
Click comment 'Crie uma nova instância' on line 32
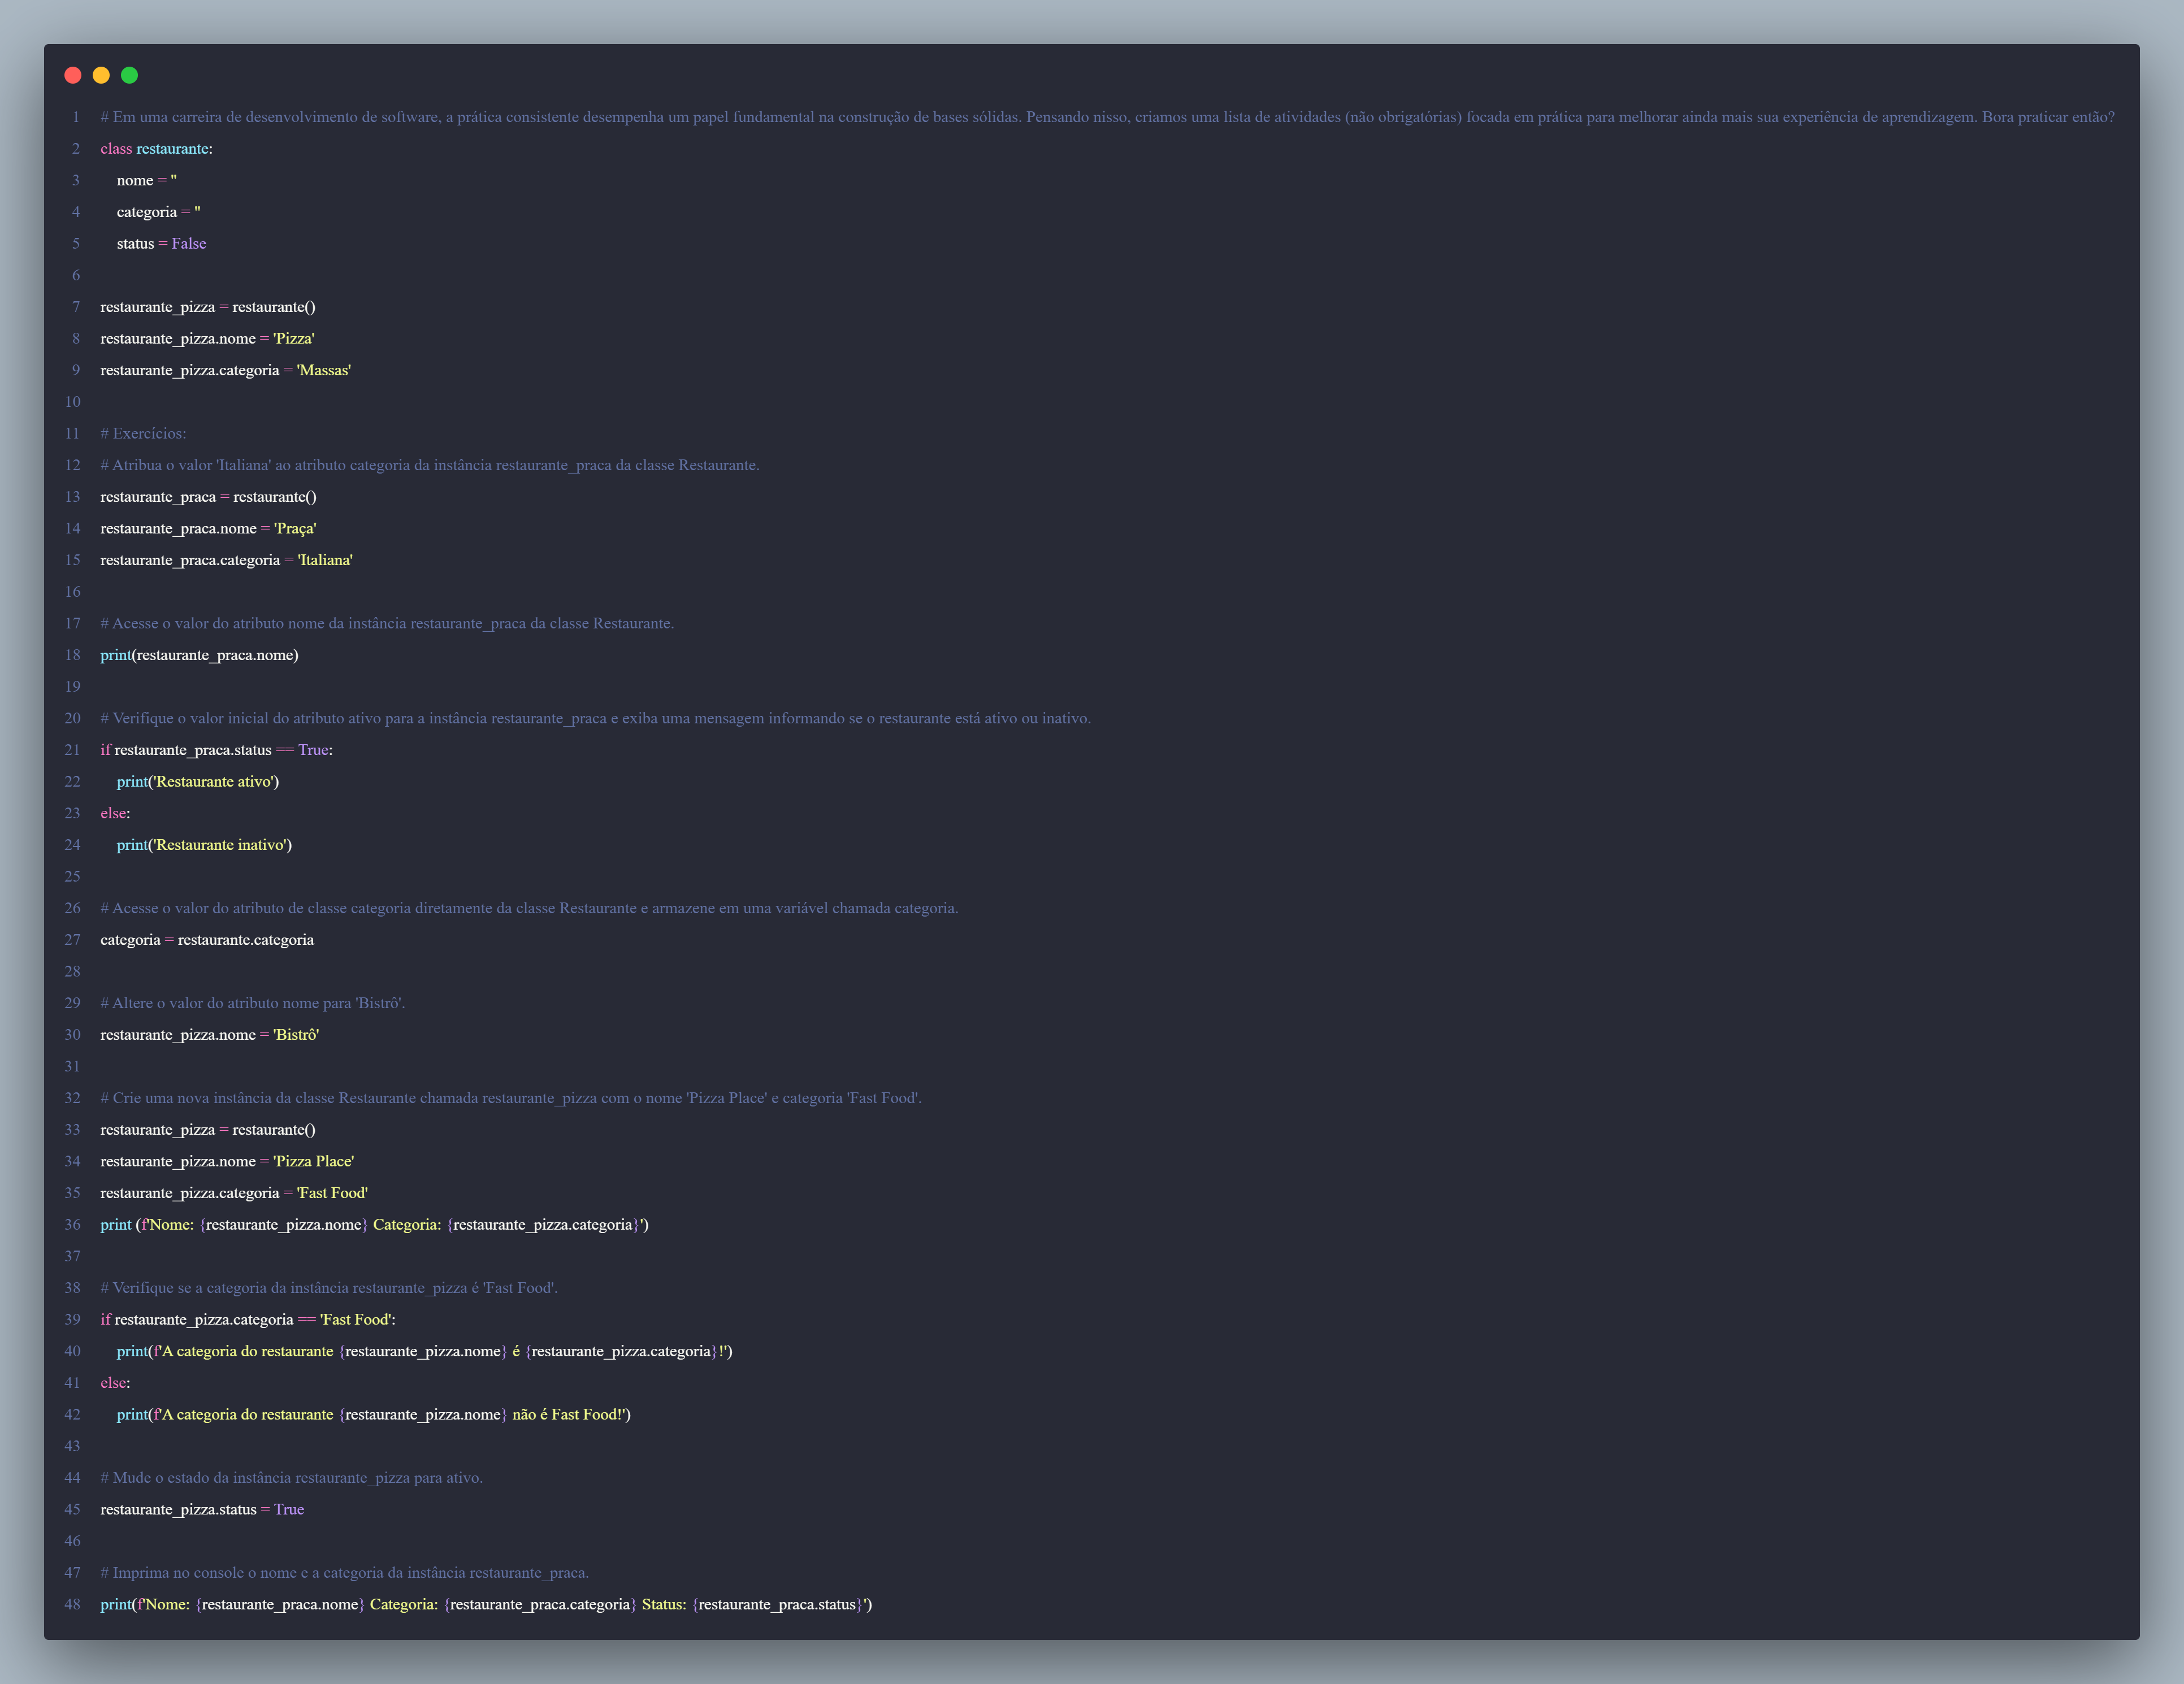pyautogui.click(x=511, y=1098)
